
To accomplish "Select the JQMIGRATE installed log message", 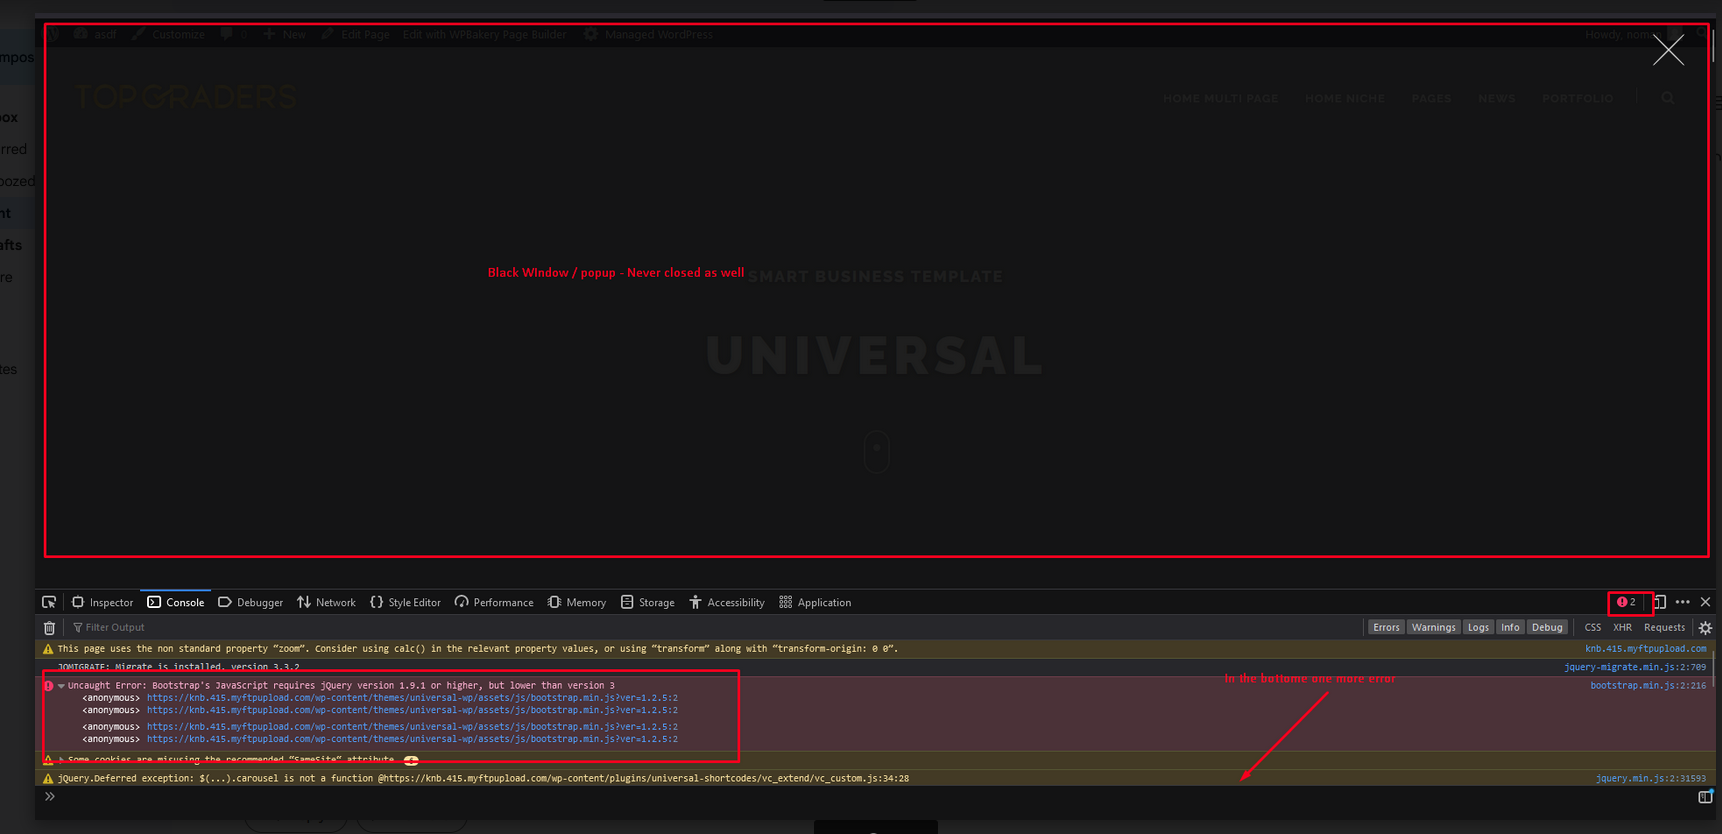I will coord(178,667).
